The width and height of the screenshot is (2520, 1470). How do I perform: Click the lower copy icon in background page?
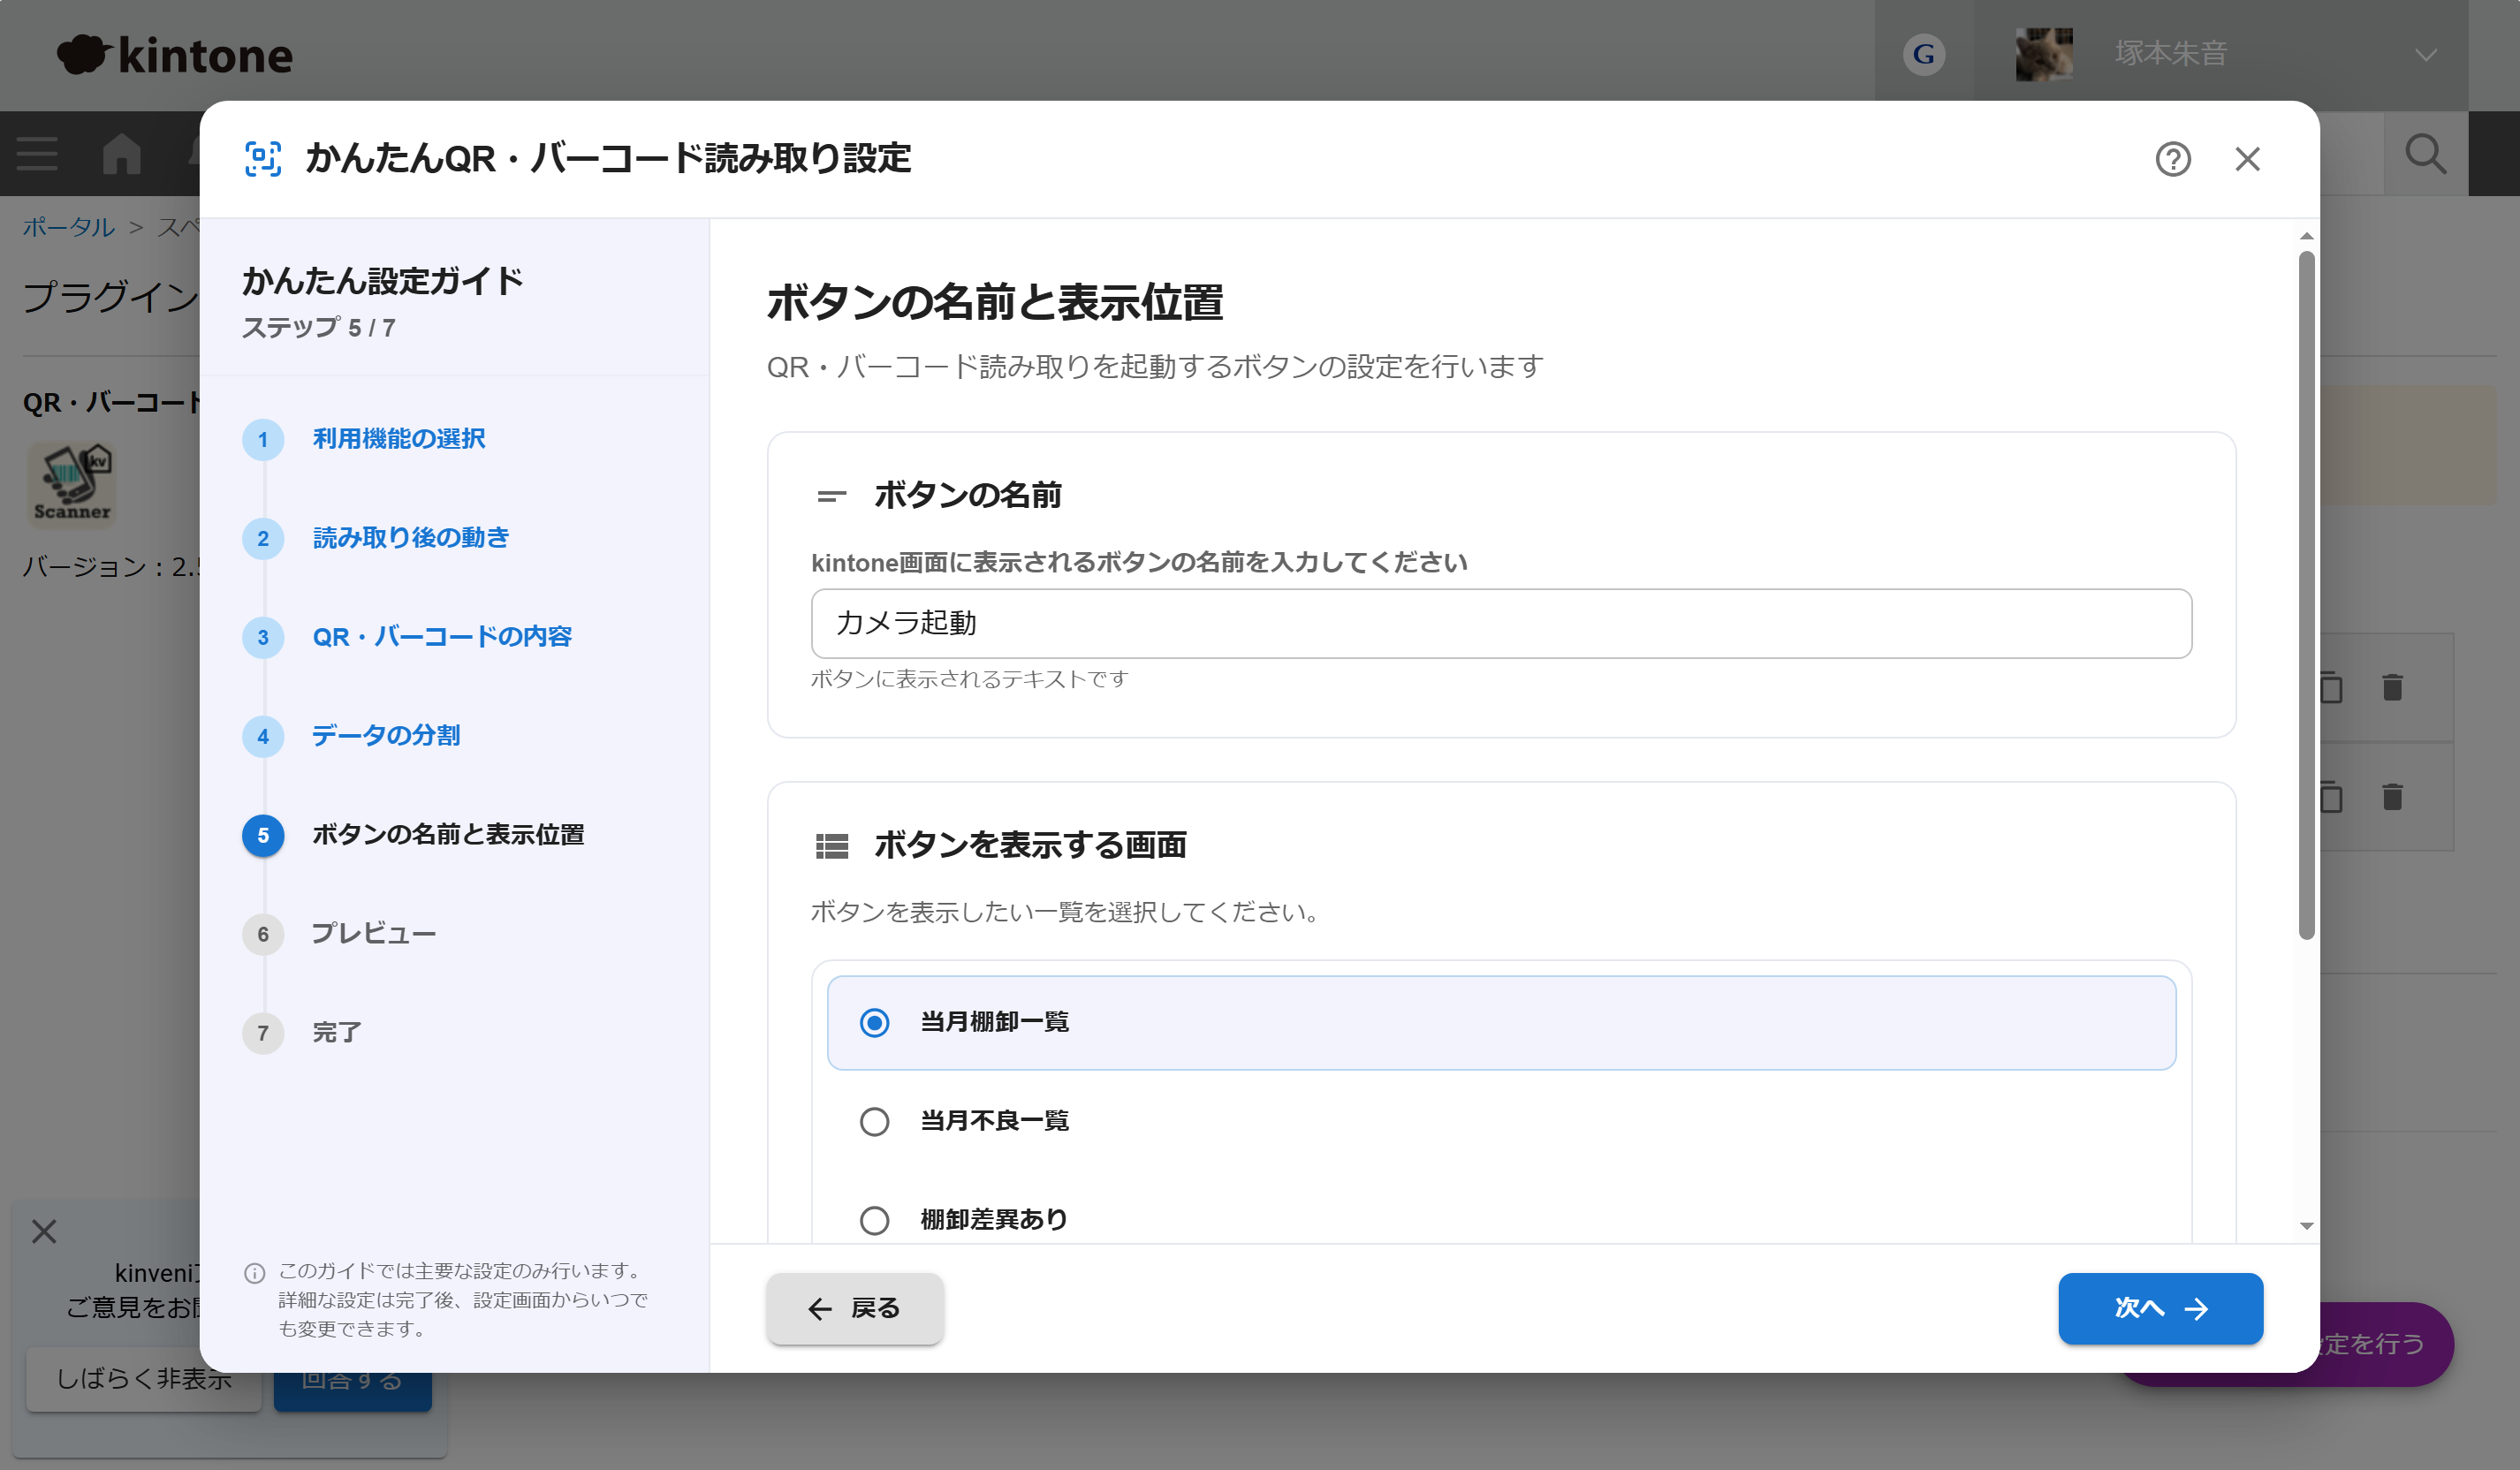coord(2331,796)
